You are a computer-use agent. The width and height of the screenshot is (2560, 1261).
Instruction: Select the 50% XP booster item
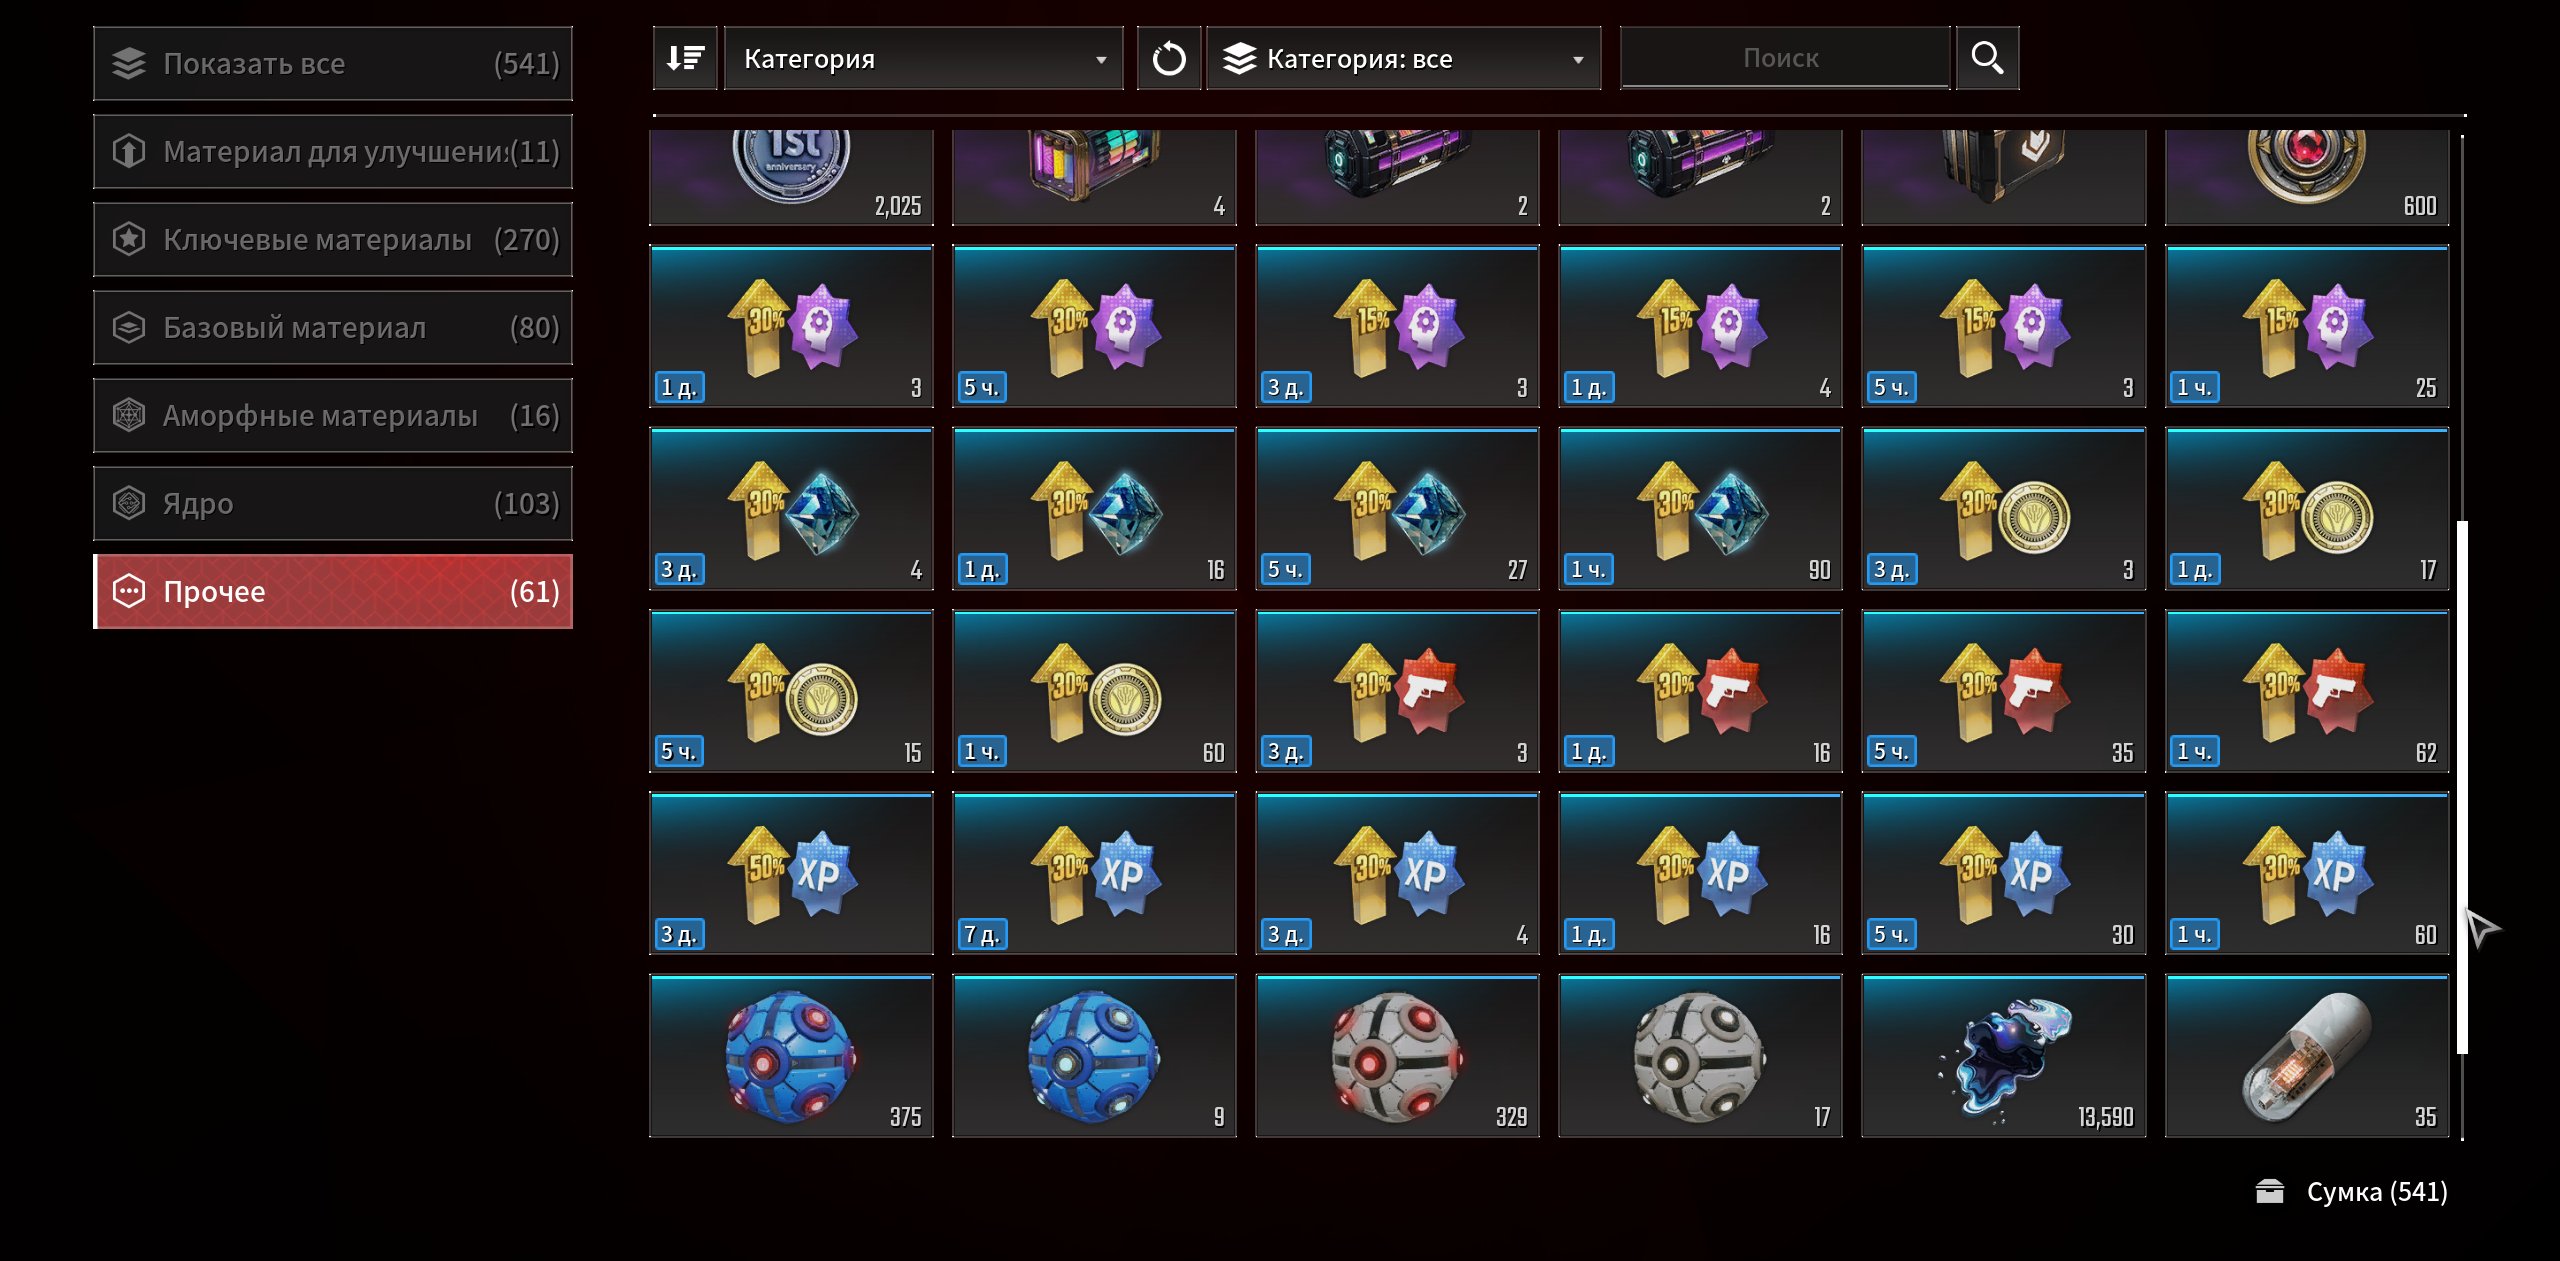[x=791, y=873]
